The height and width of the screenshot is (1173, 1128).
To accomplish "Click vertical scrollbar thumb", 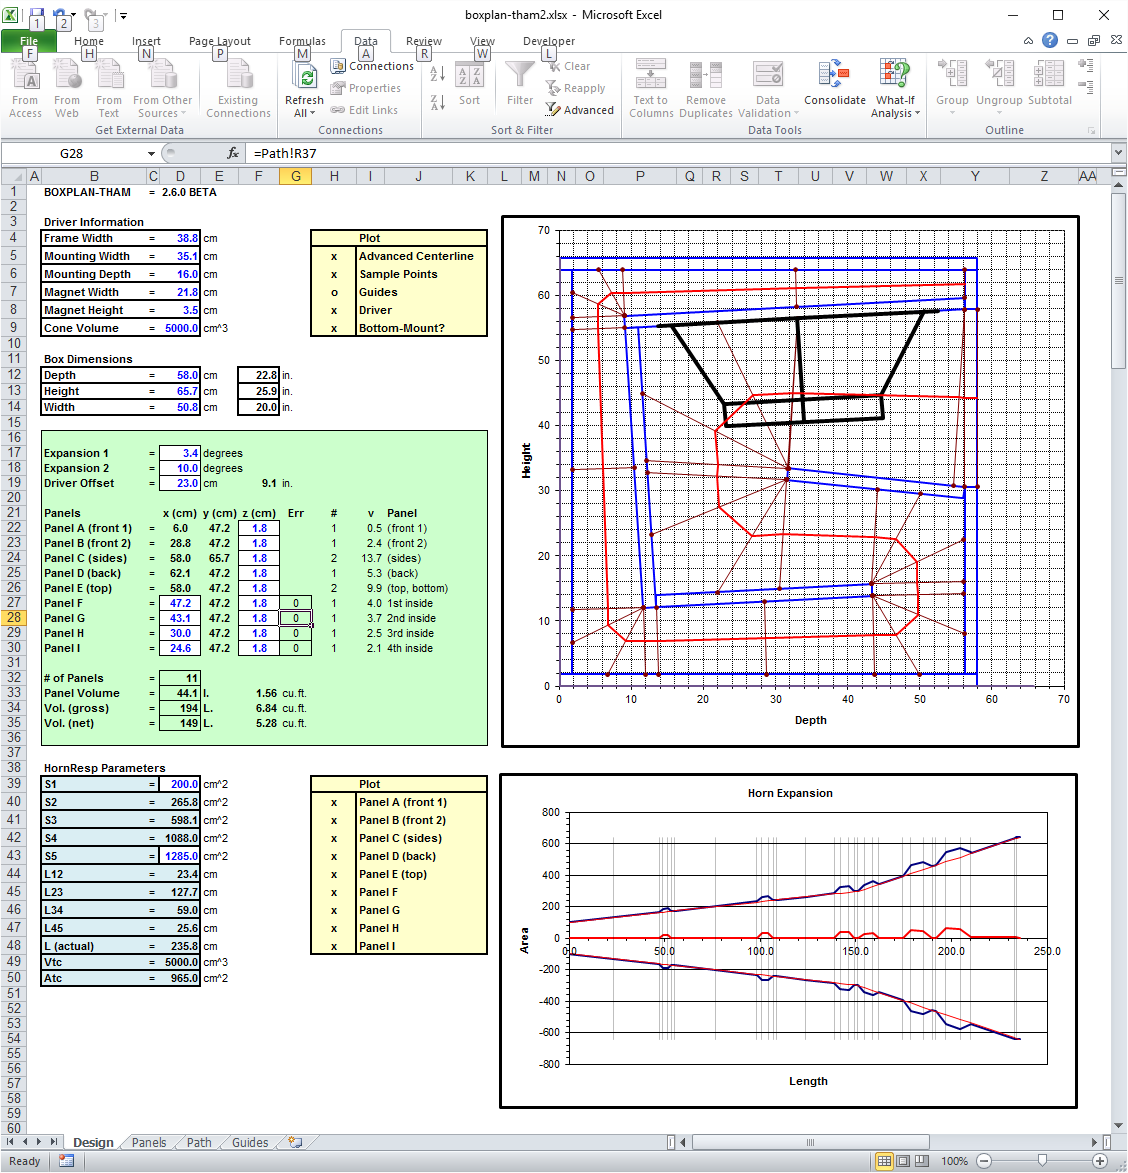I will coord(1118,281).
